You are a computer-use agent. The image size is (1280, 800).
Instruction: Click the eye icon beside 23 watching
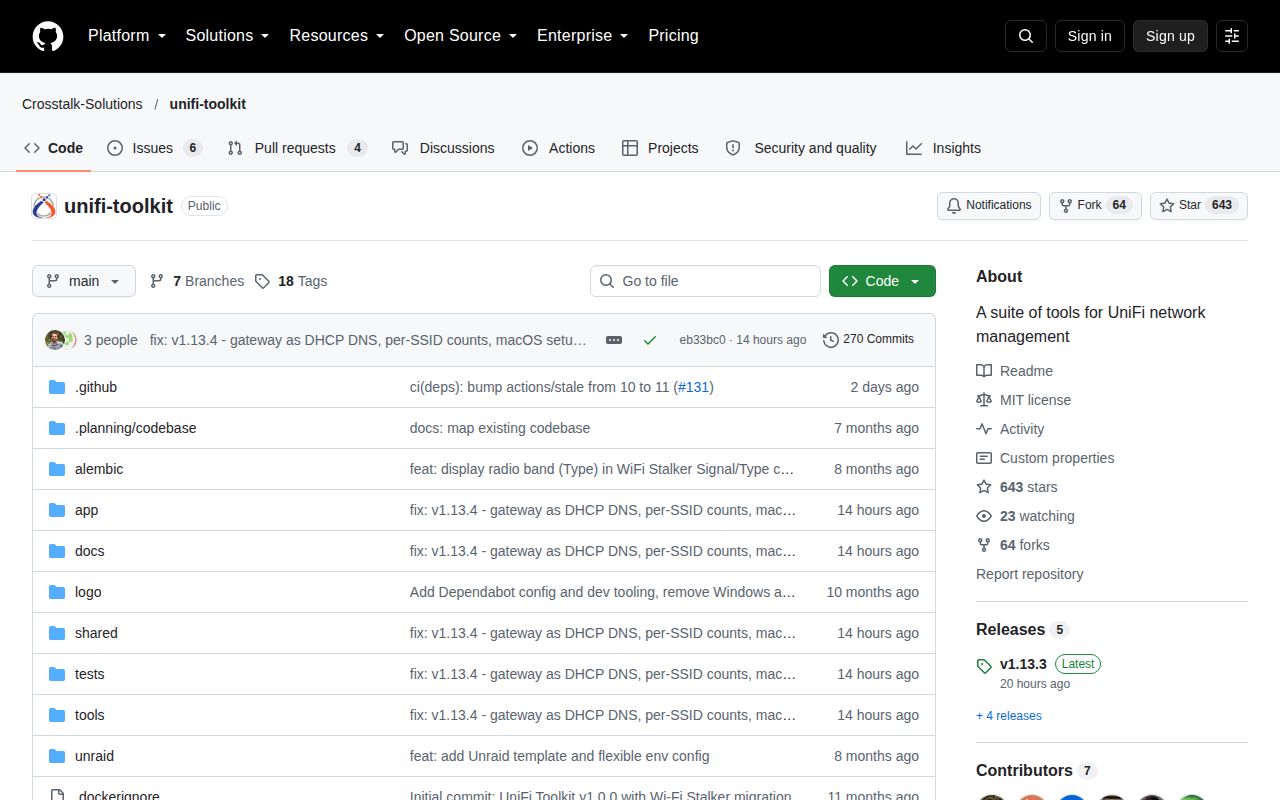point(984,516)
